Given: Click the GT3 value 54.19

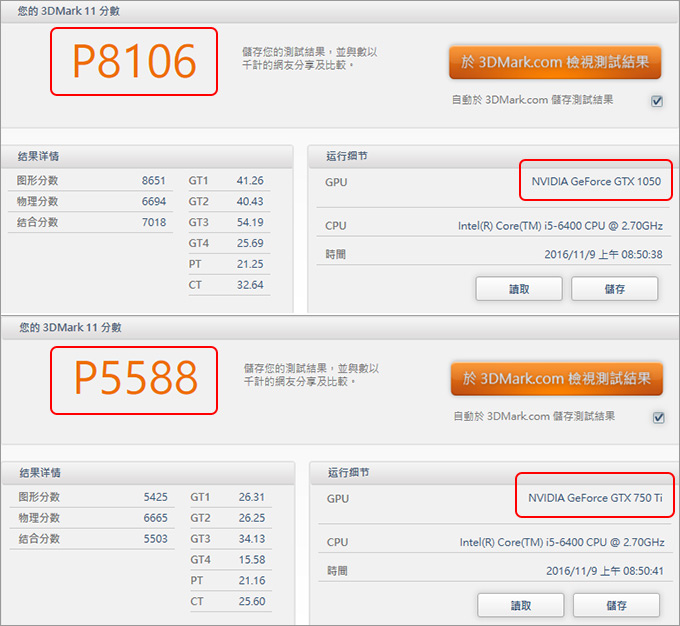Looking at the screenshot, I should pos(250,222).
